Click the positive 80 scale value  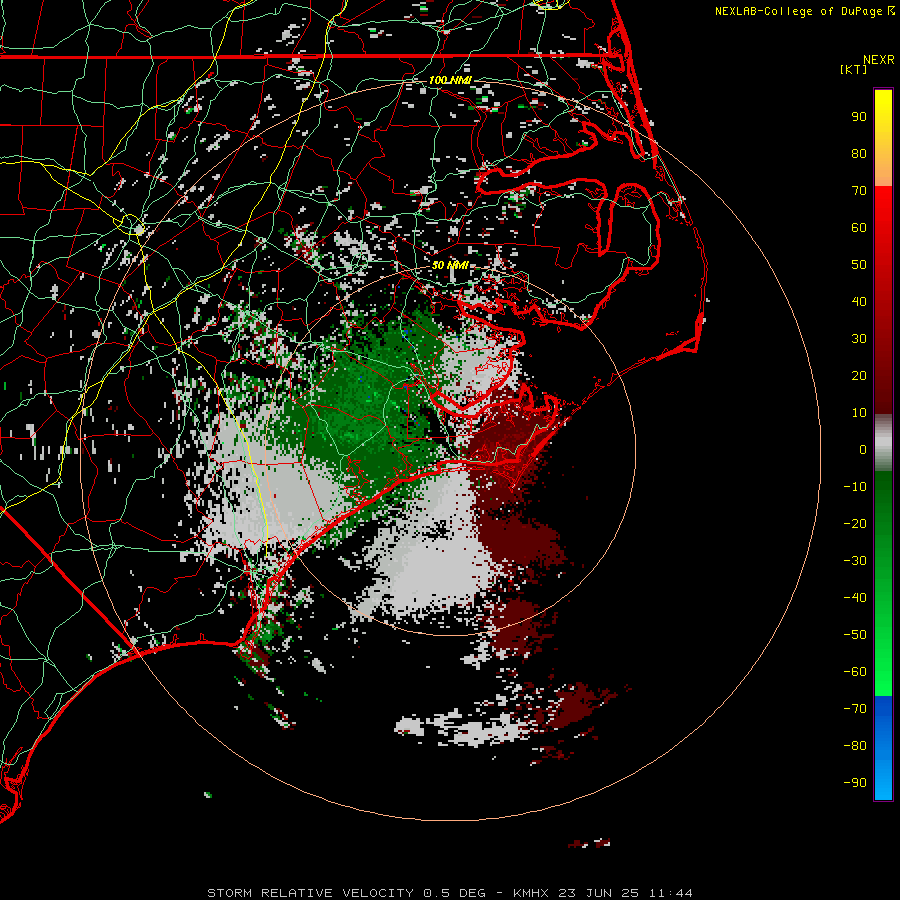859,154
